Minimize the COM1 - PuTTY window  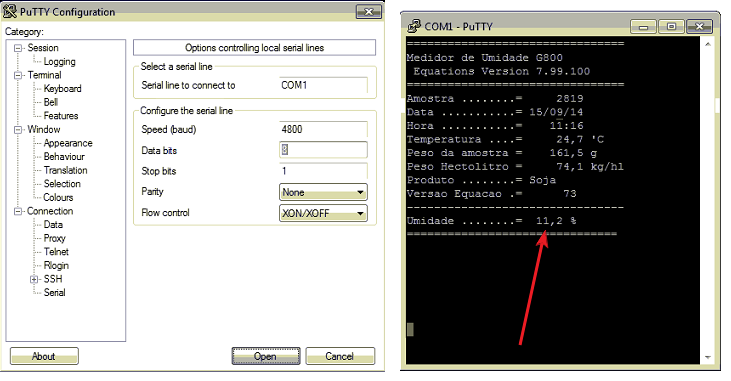point(643,27)
